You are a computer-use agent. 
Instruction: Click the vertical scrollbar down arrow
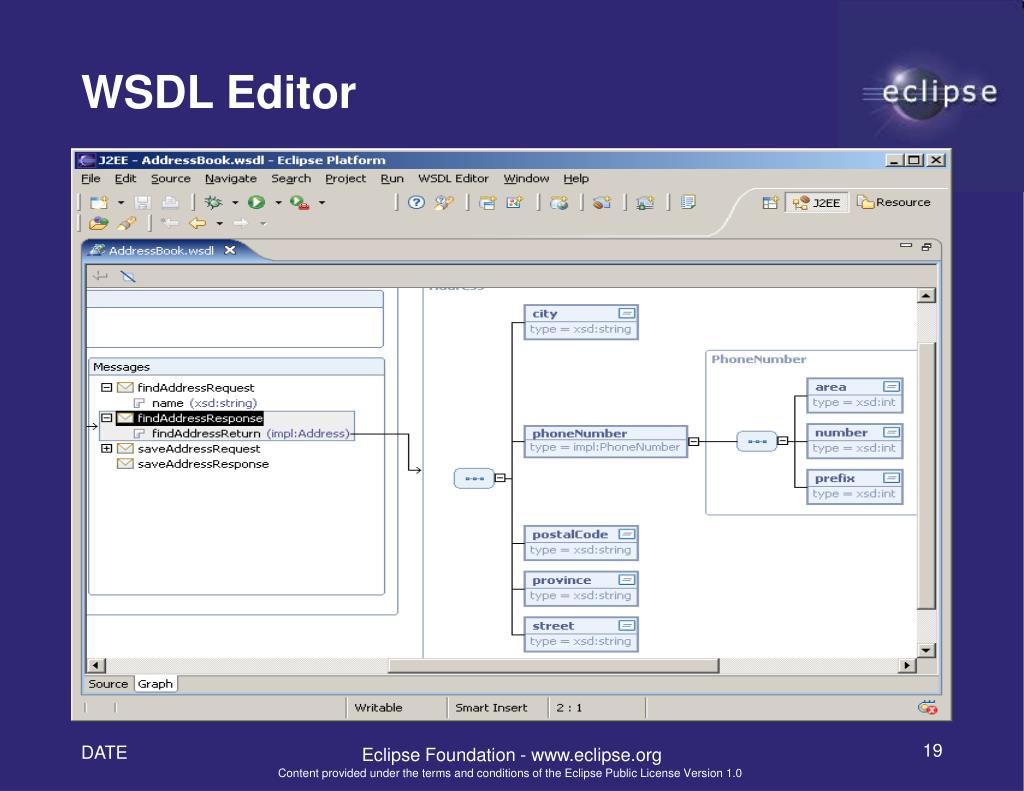pos(926,650)
